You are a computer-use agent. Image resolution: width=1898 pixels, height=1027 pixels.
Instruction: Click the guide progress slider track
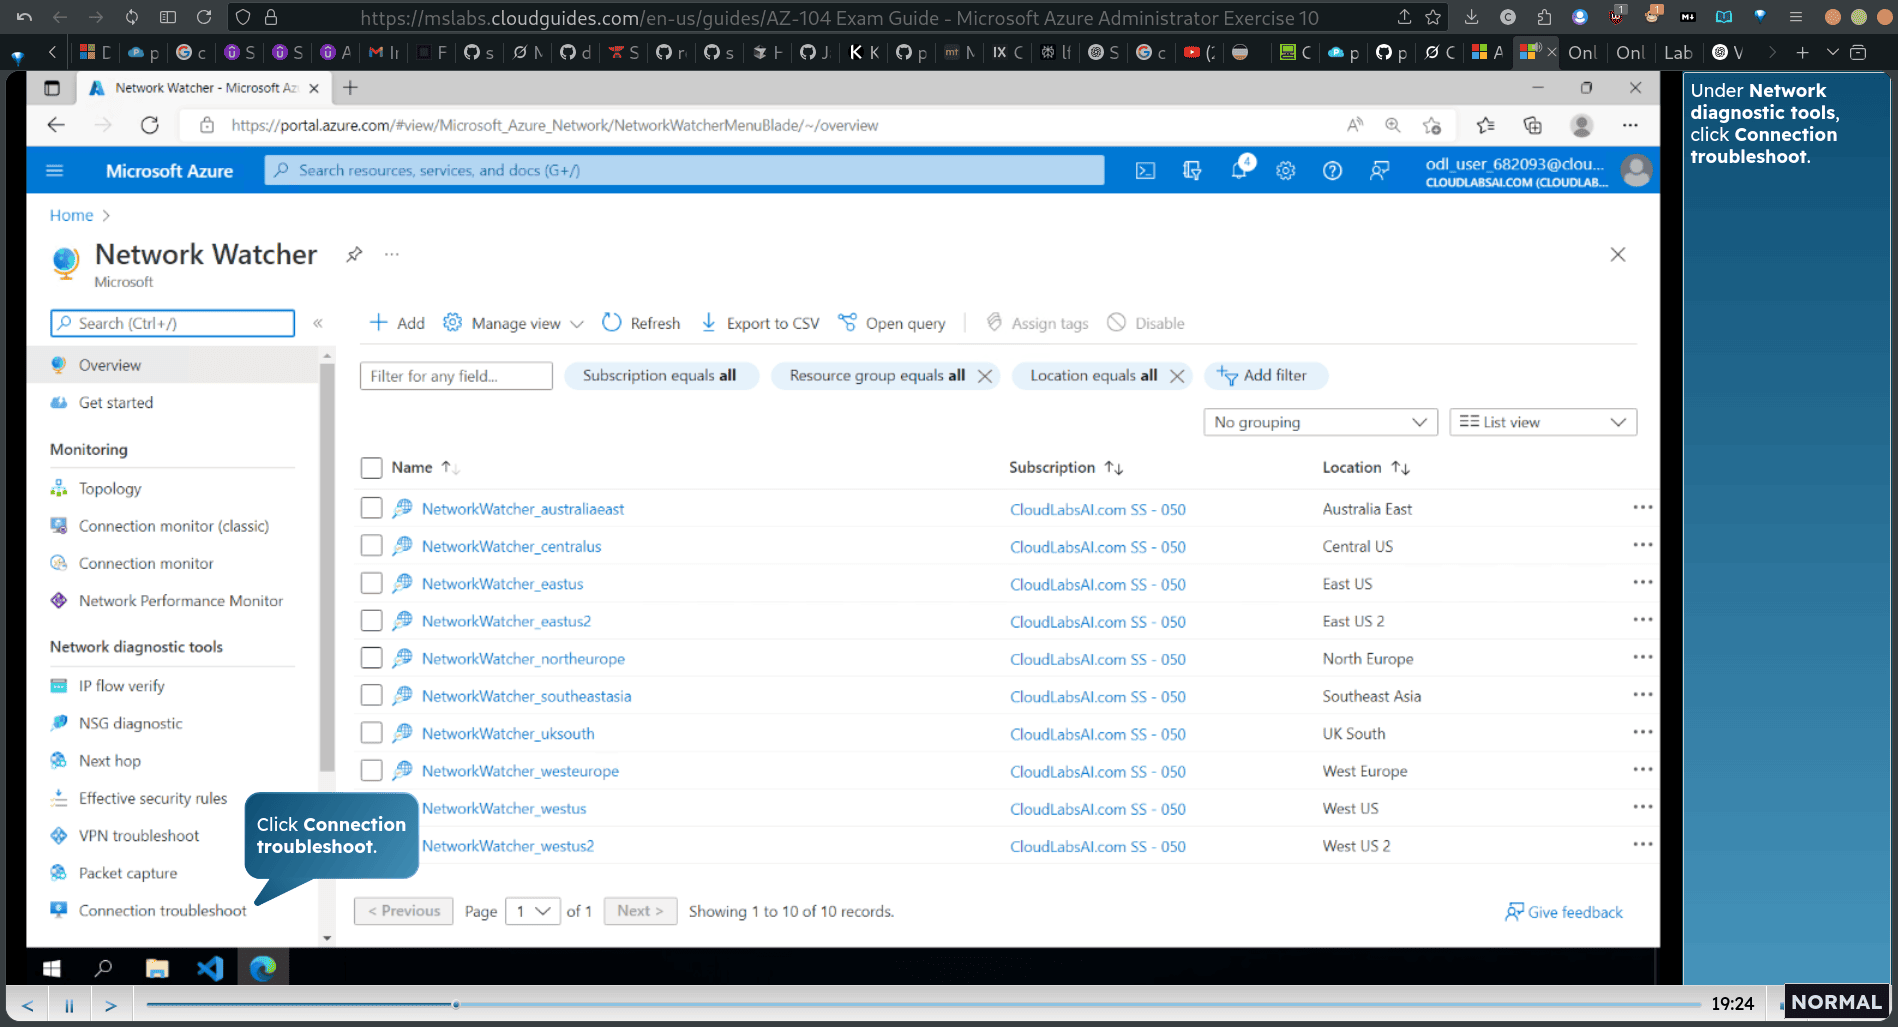tap(922, 1004)
